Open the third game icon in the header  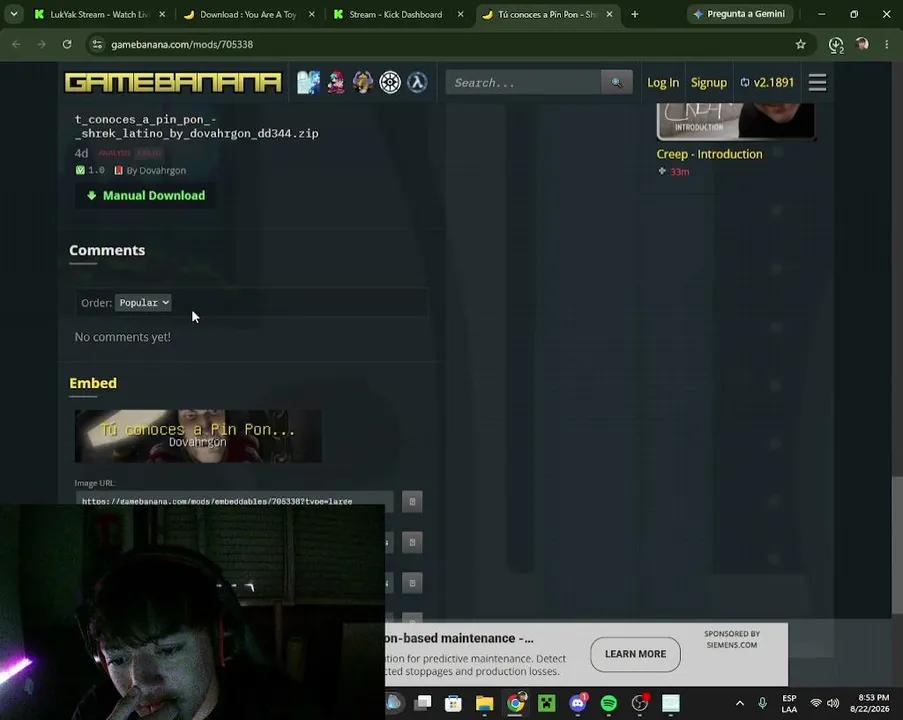point(363,82)
